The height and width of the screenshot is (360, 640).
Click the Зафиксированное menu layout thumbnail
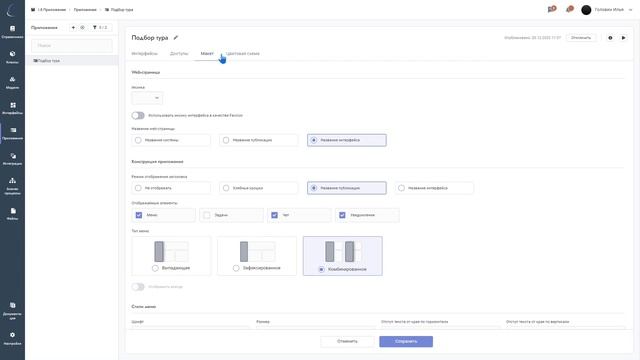point(257,251)
